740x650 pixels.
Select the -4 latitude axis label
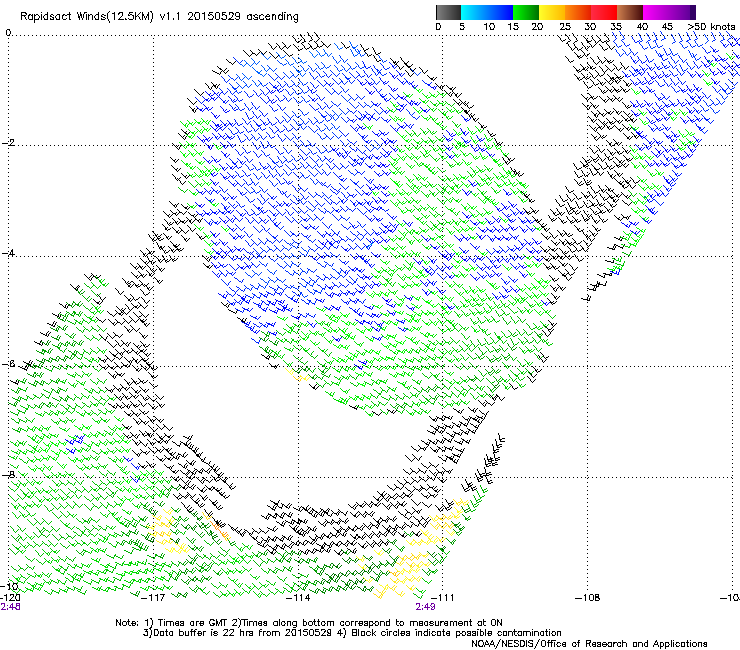pos(8,253)
